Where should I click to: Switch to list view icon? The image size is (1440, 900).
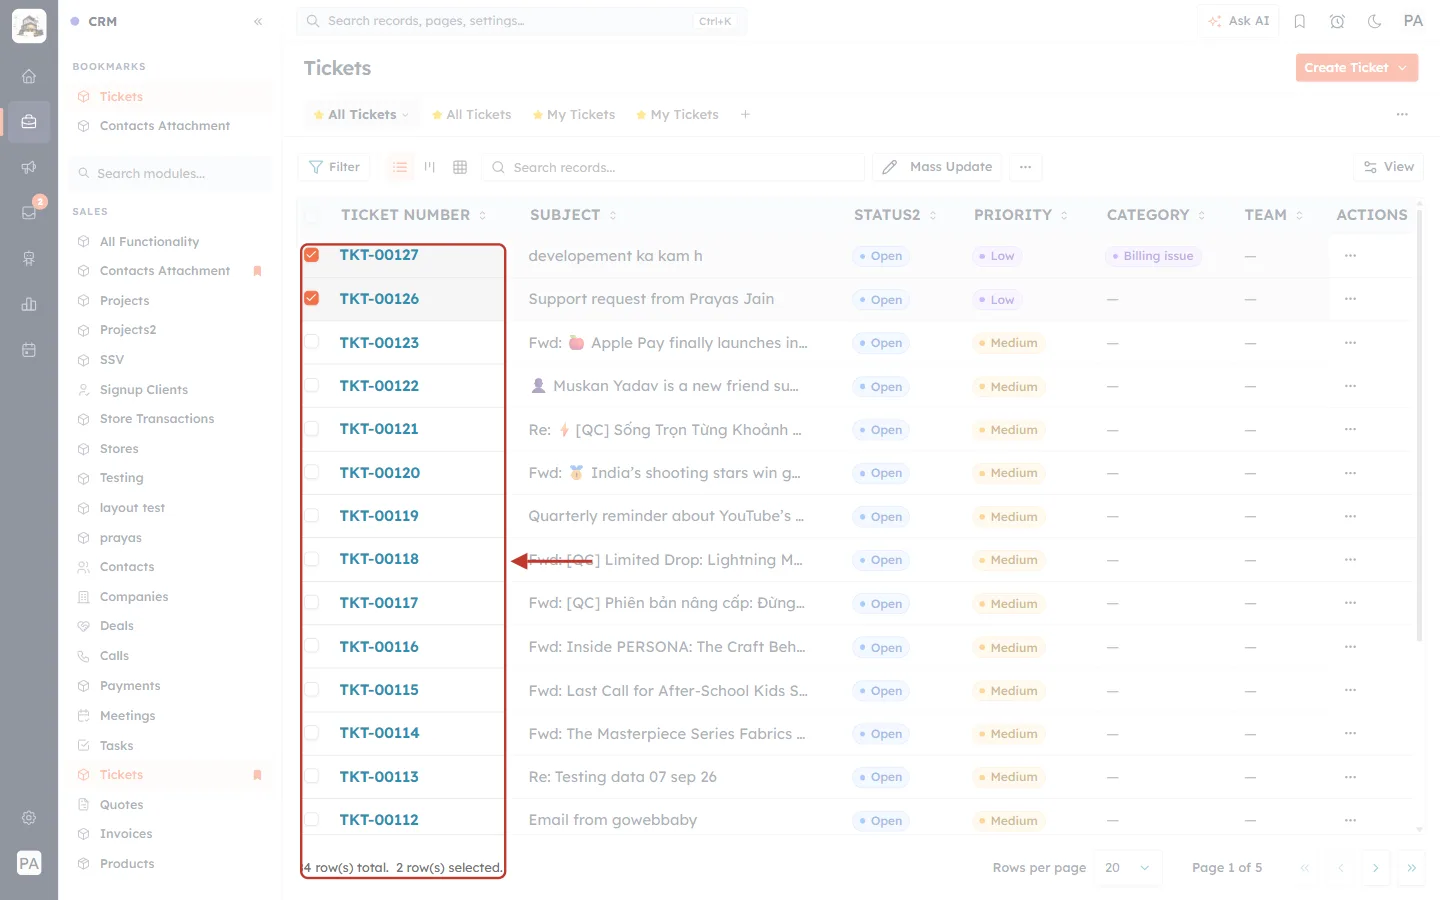click(400, 167)
